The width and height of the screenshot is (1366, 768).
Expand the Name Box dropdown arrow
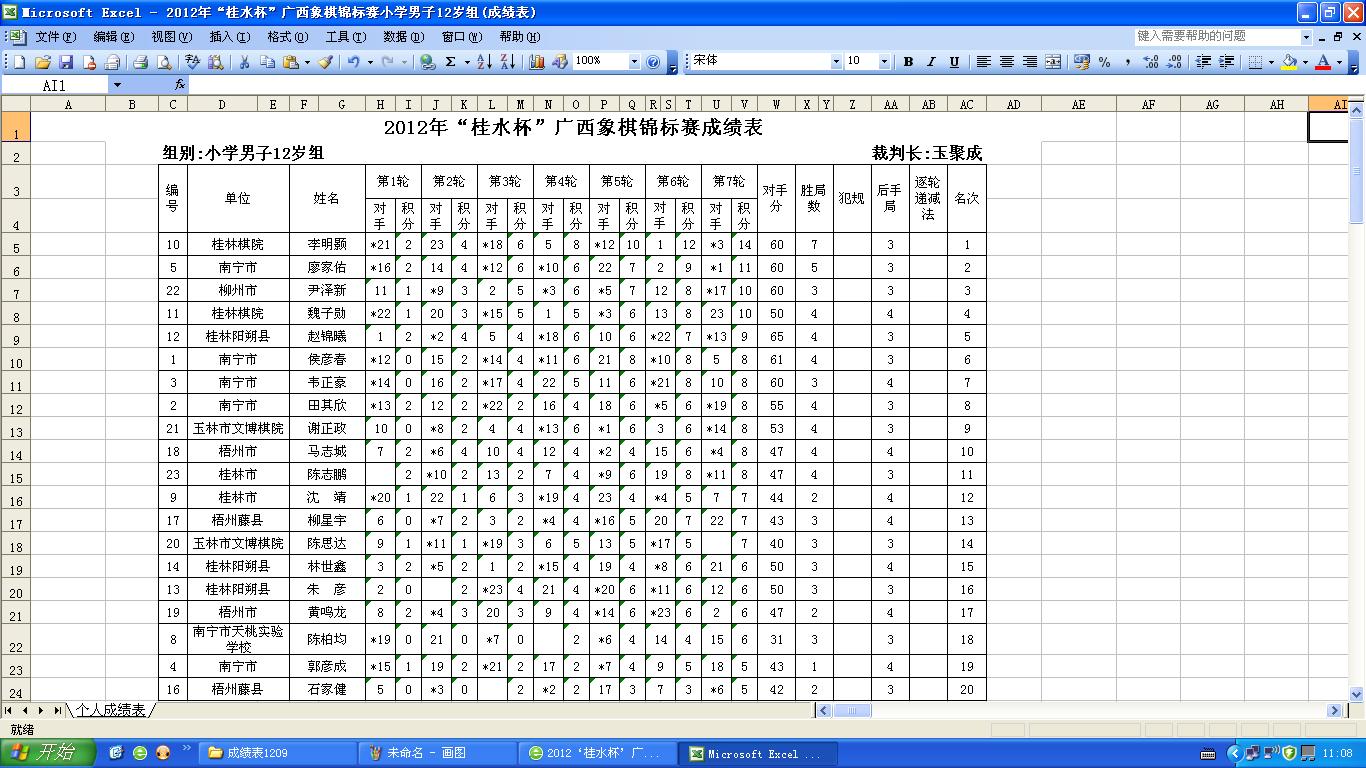(x=117, y=85)
